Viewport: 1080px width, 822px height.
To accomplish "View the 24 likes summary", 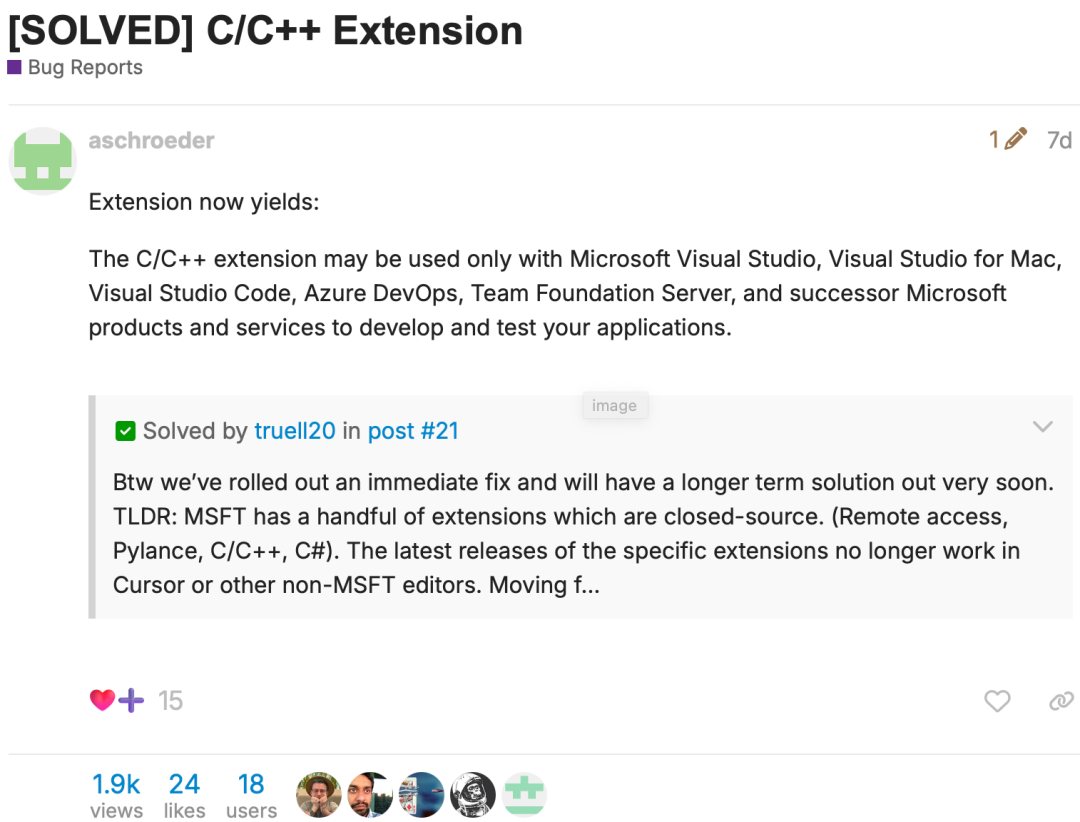I will tap(184, 795).
